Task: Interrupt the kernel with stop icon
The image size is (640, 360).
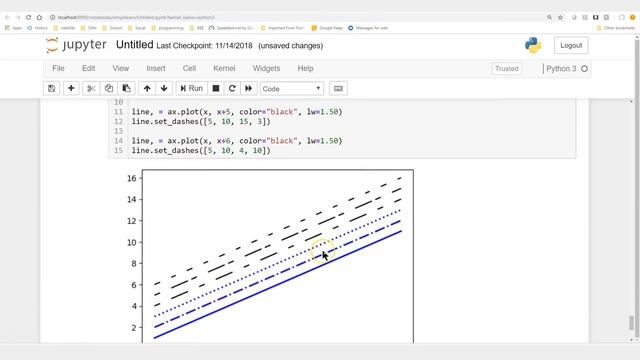Action: click(x=216, y=89)
